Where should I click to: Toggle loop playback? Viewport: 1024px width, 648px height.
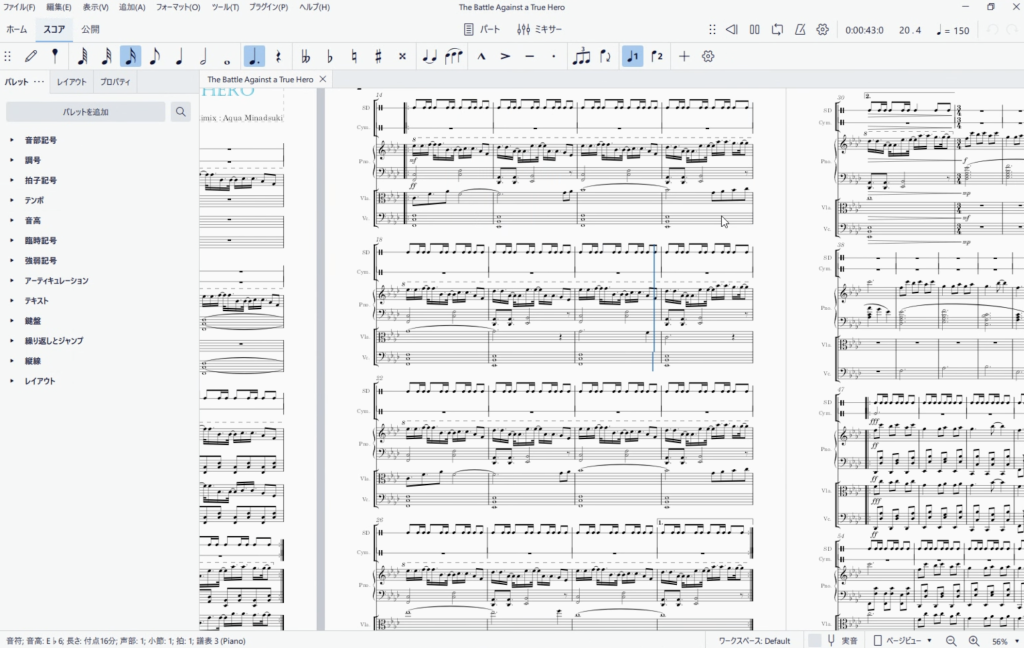pyautogui.click(x=776, y=29)
